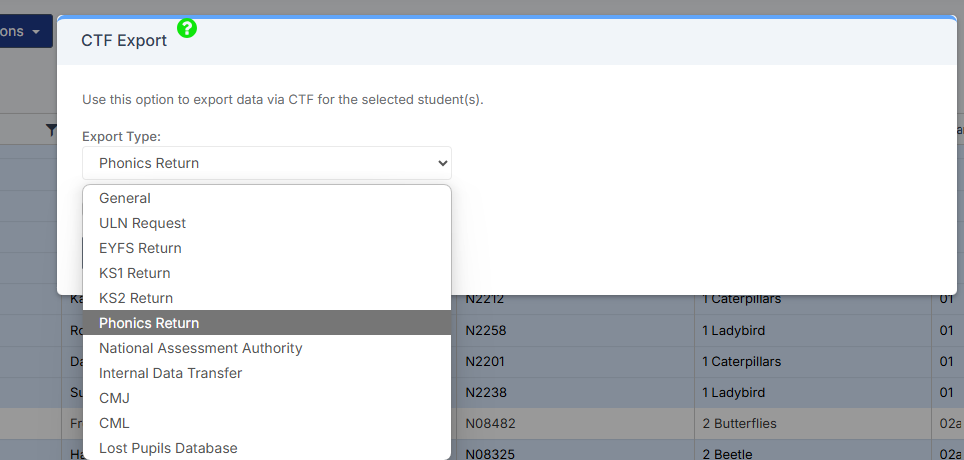Select Lost Pupils Database option
The height and width of the screenshot is (460, 964).
coord(168,448)
